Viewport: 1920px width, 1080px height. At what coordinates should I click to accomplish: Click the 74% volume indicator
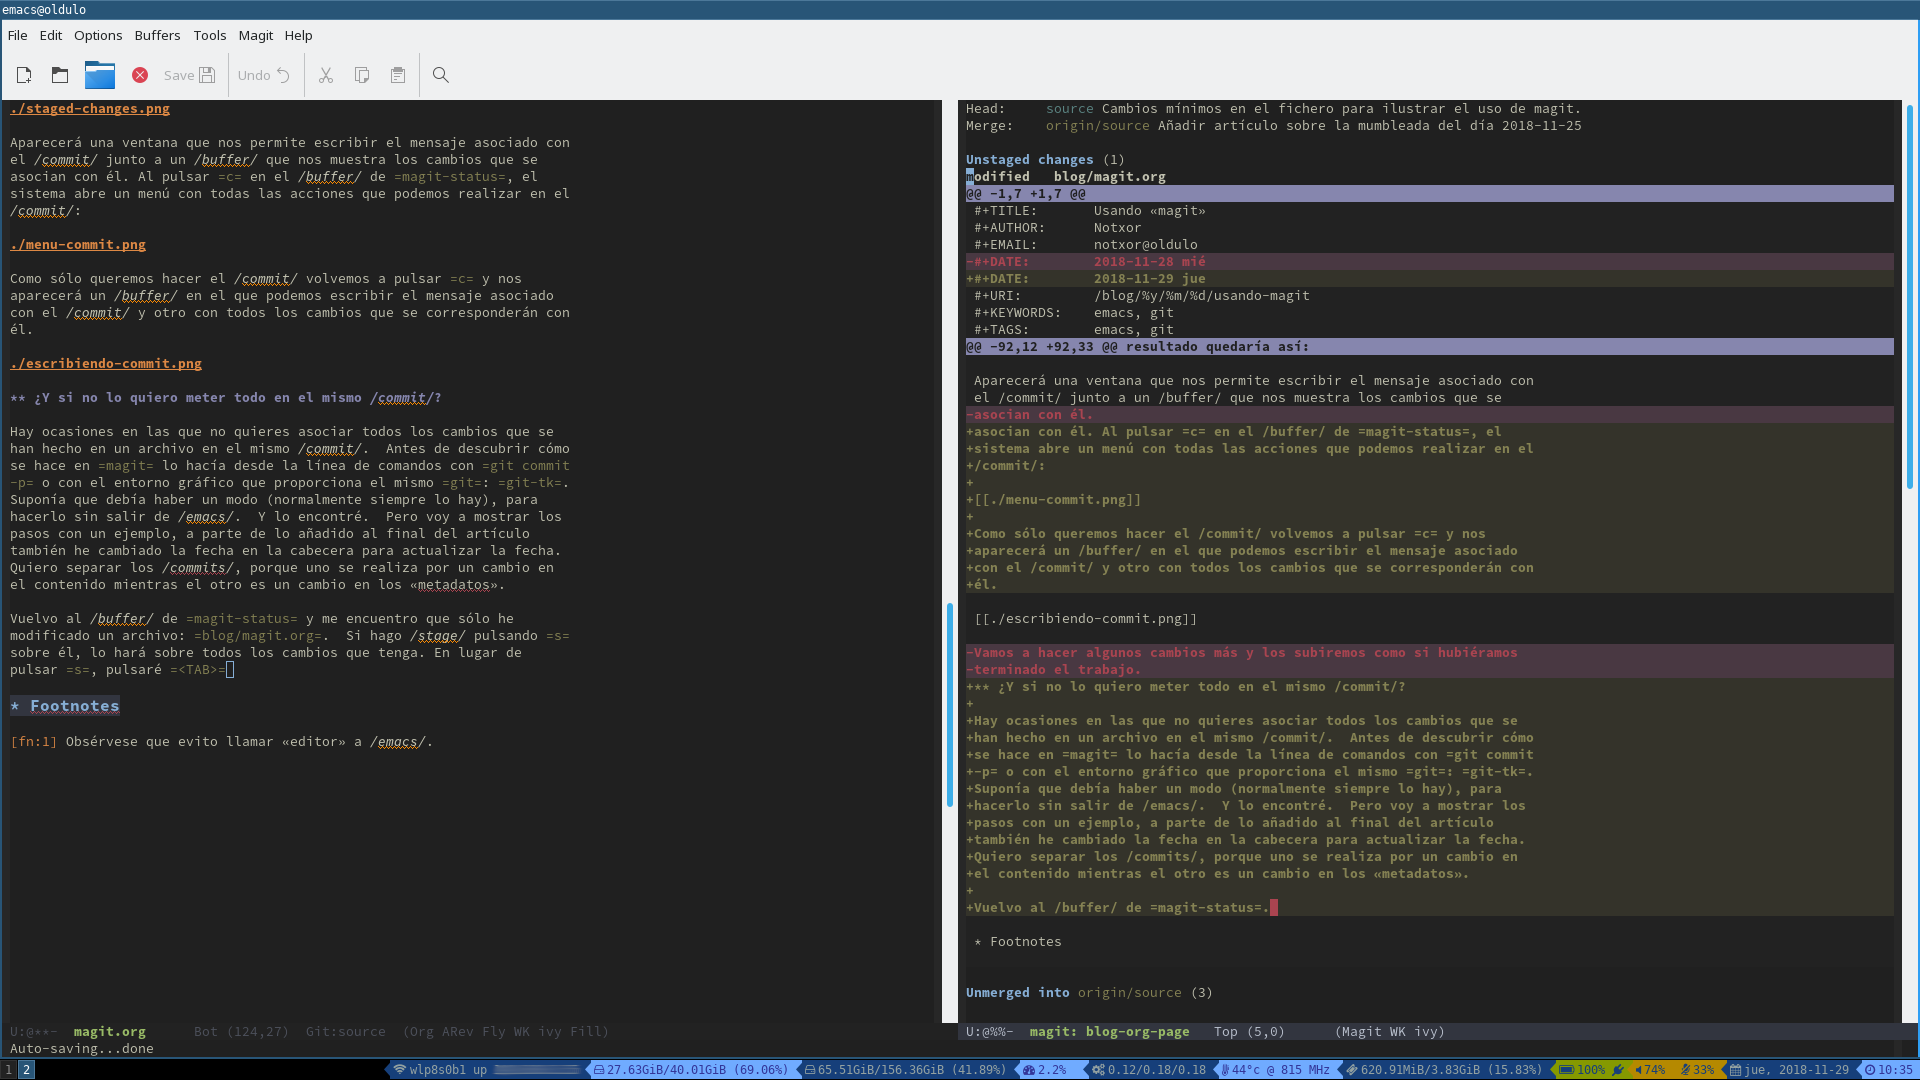tap(1651, 1070)
